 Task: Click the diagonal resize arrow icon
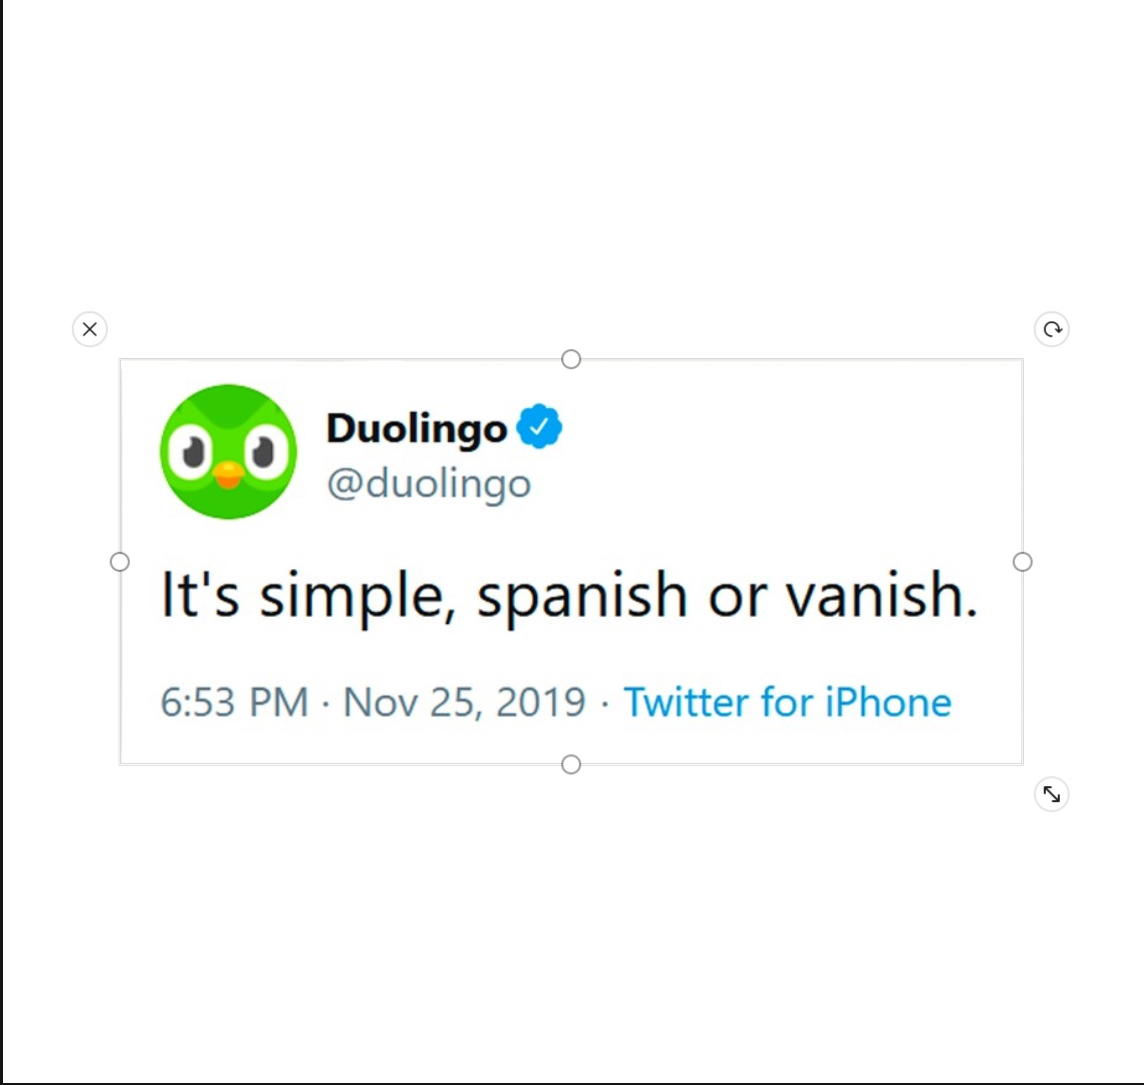coord(1052,794)
